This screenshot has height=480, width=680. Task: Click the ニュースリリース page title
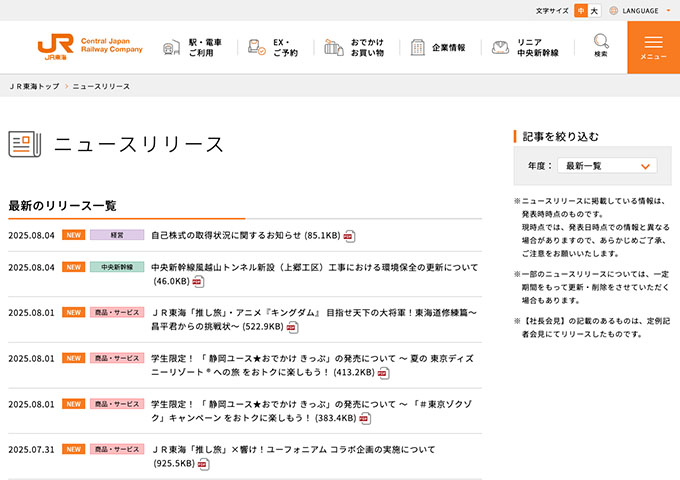139,144
